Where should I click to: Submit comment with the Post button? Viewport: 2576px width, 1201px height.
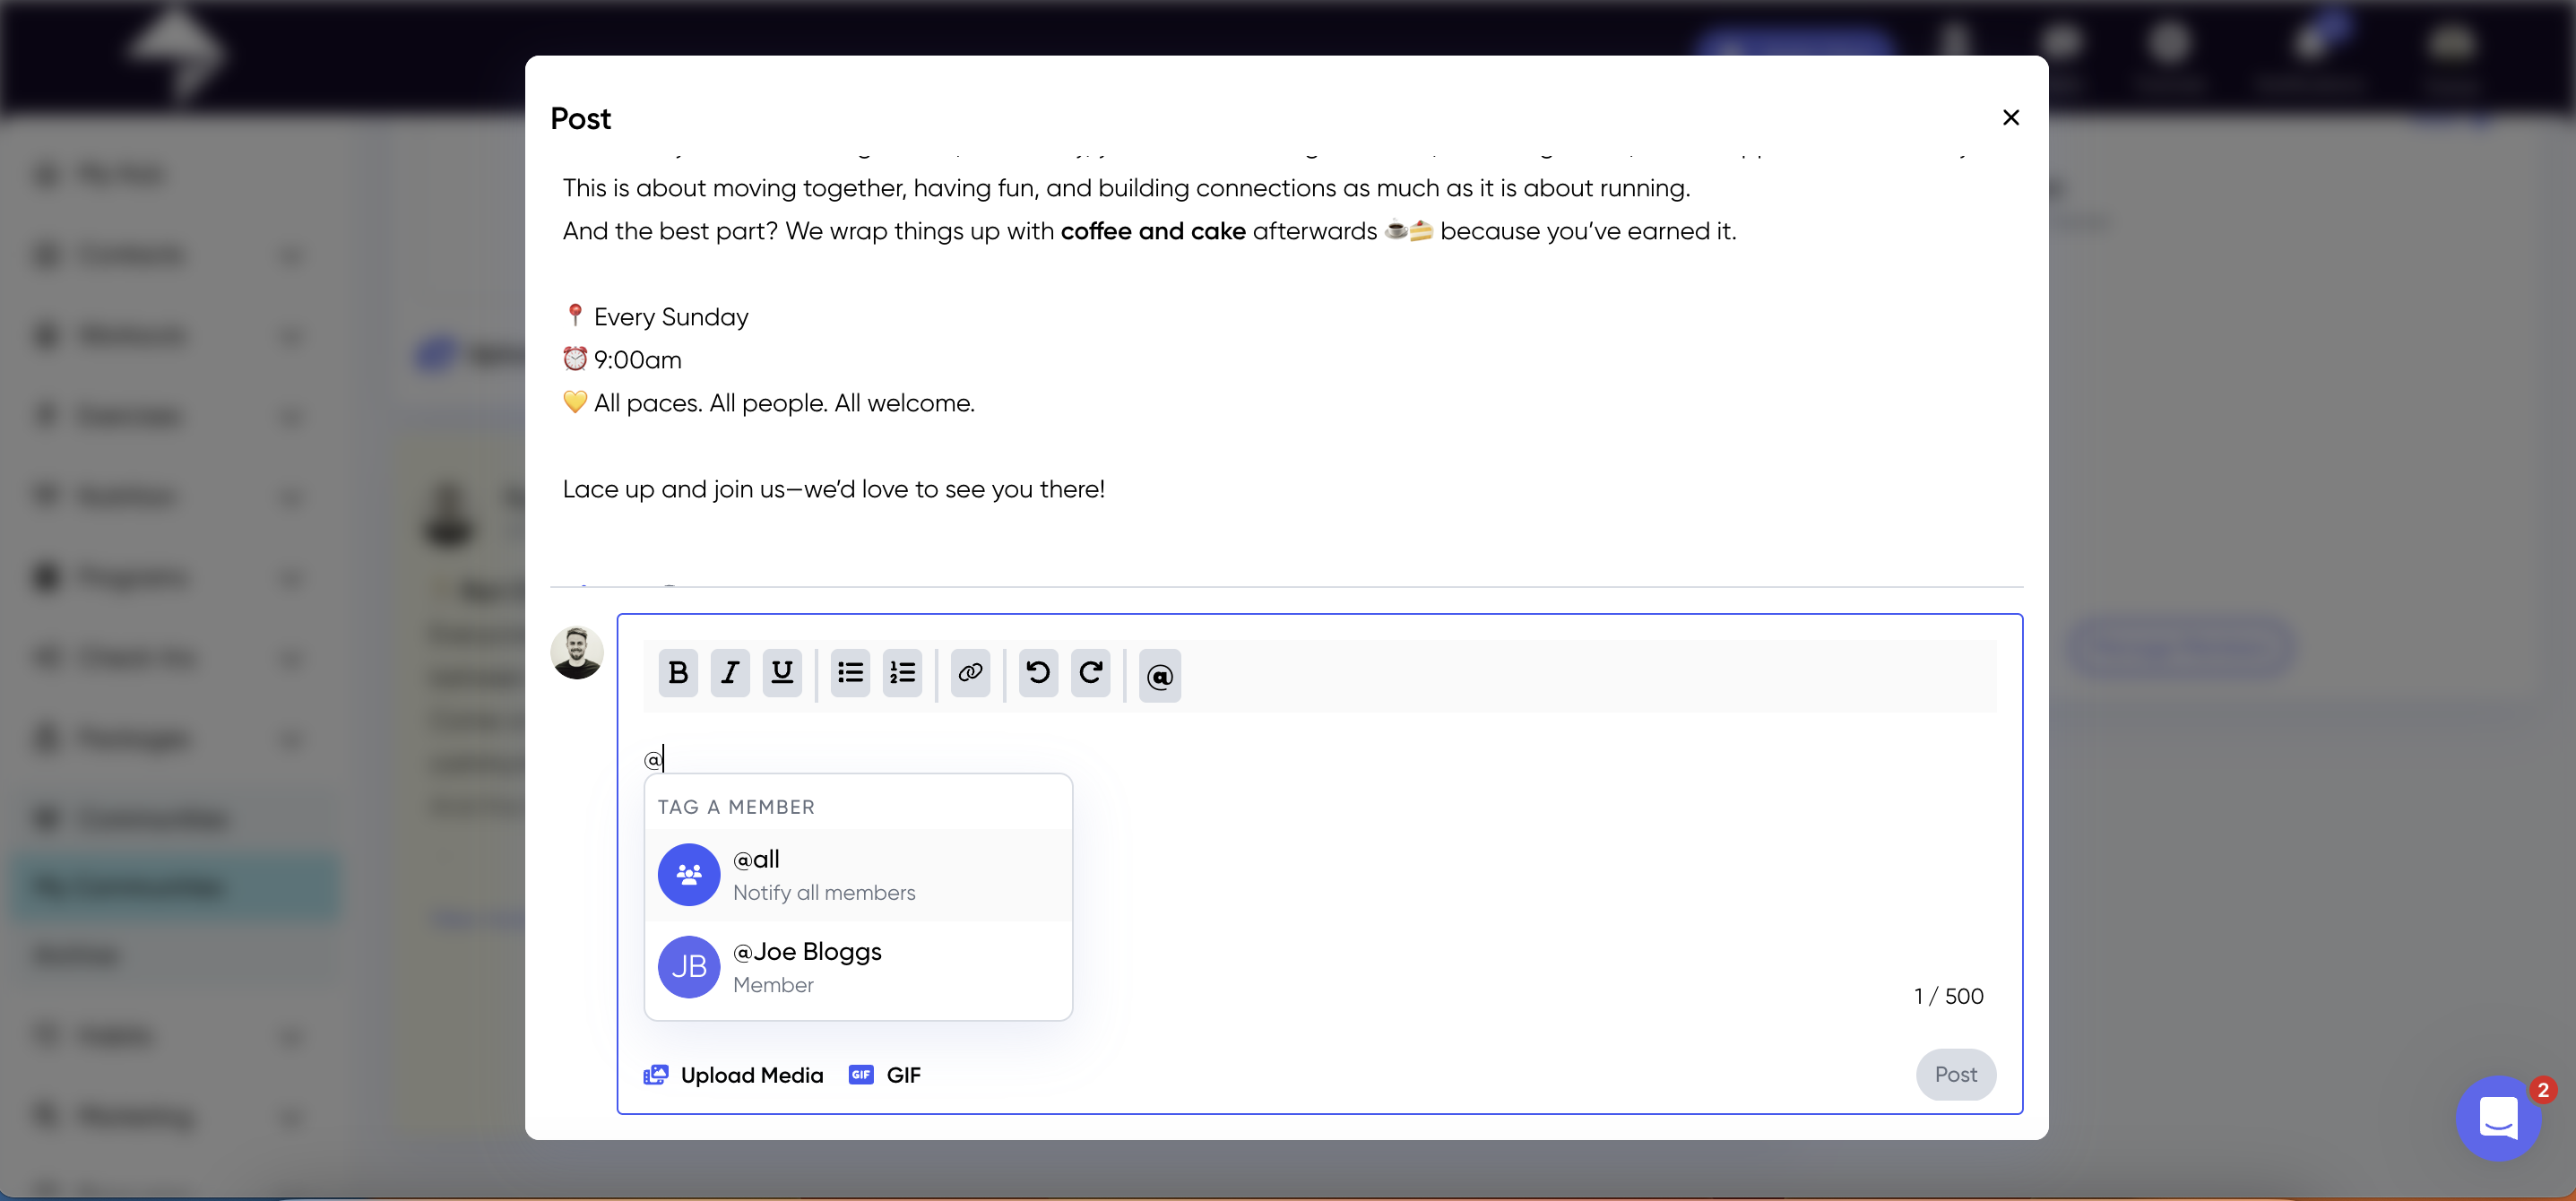point(1955,1075)
